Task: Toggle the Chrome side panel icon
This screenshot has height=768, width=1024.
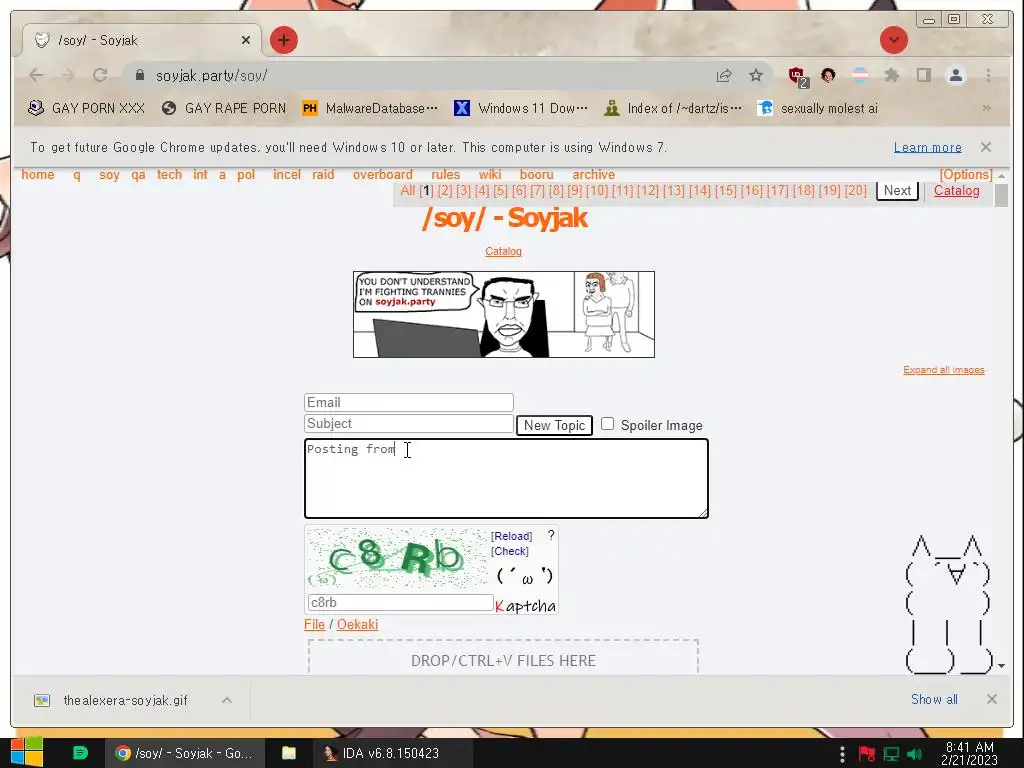Action: click(923, 75)
